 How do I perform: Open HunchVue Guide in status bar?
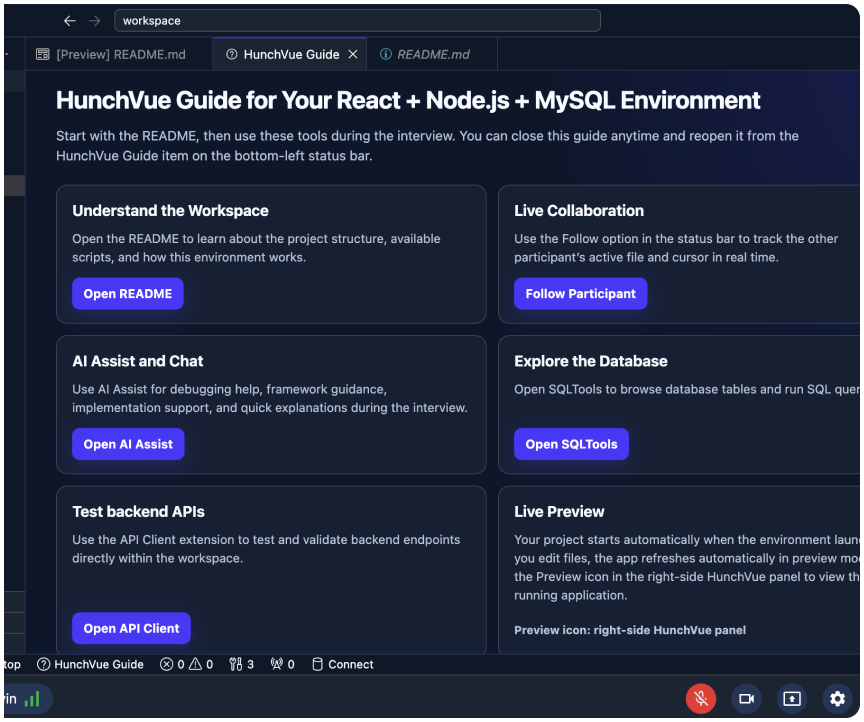click(90, 665)
